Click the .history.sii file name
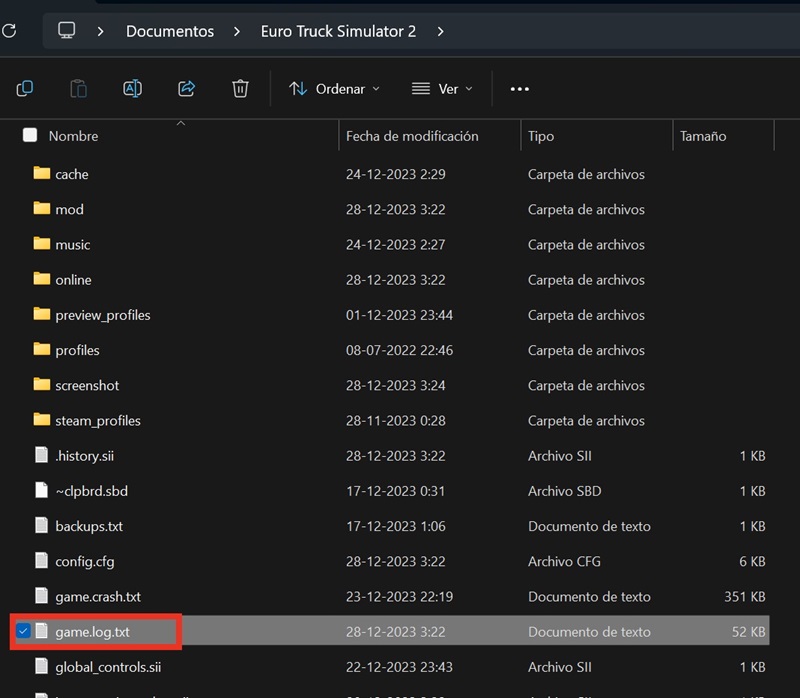The width and height of the screenshot is (800, 698). coord(85,456)
